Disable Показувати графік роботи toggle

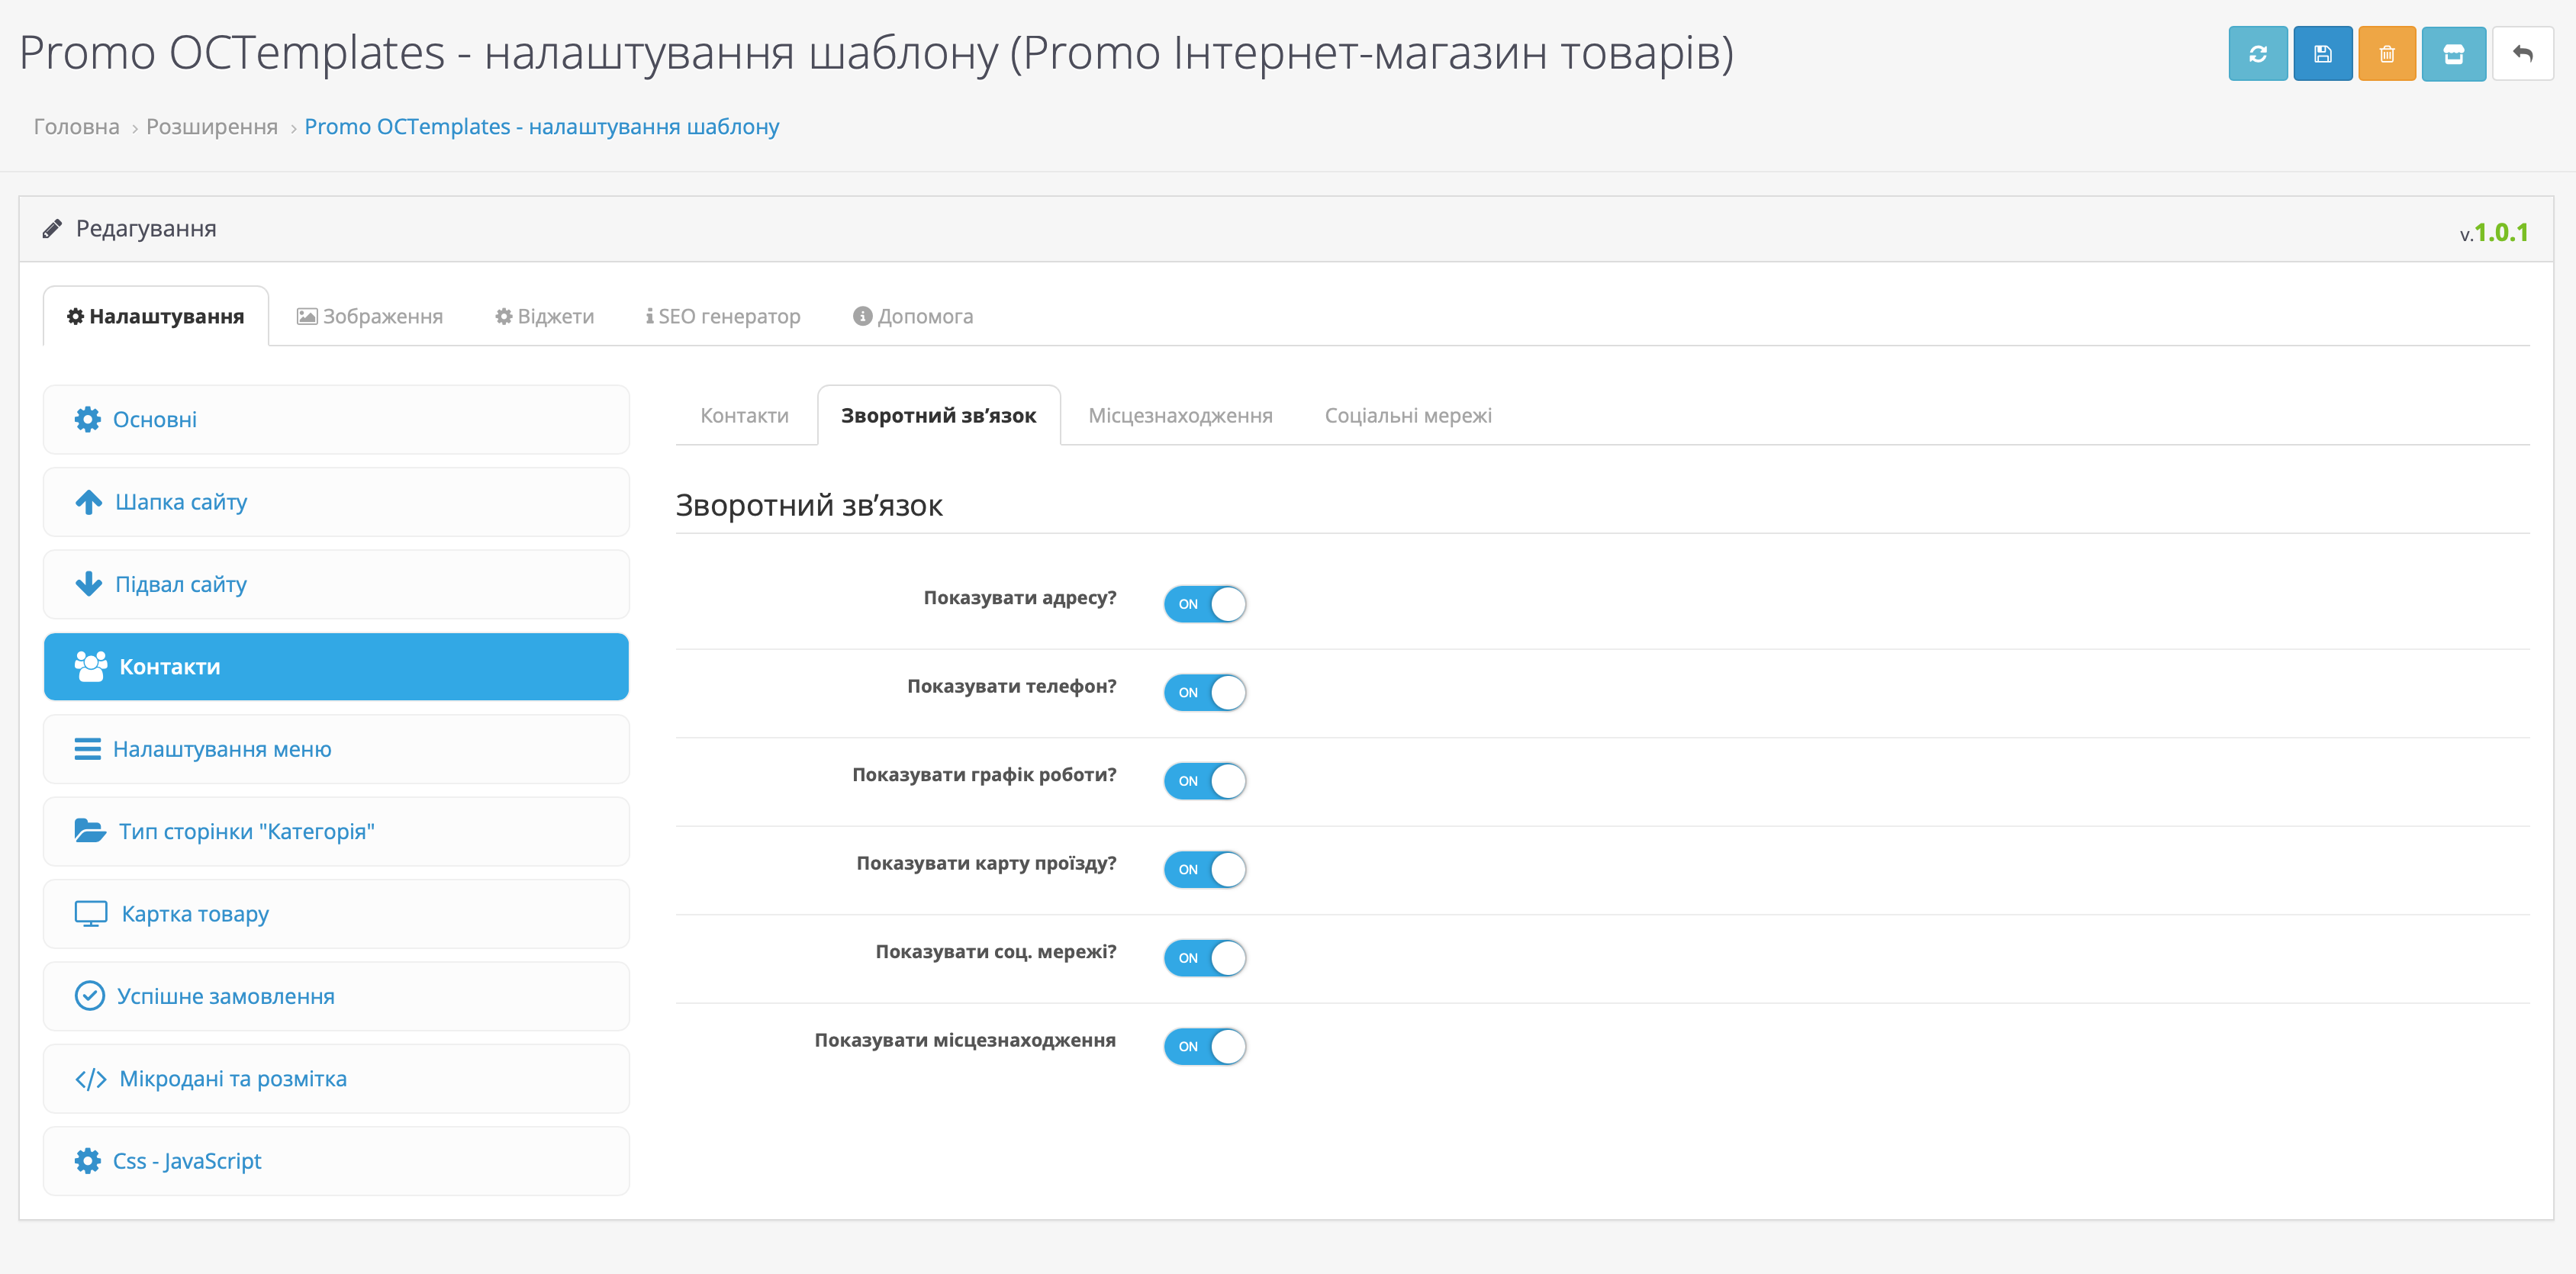point(1204,781)
